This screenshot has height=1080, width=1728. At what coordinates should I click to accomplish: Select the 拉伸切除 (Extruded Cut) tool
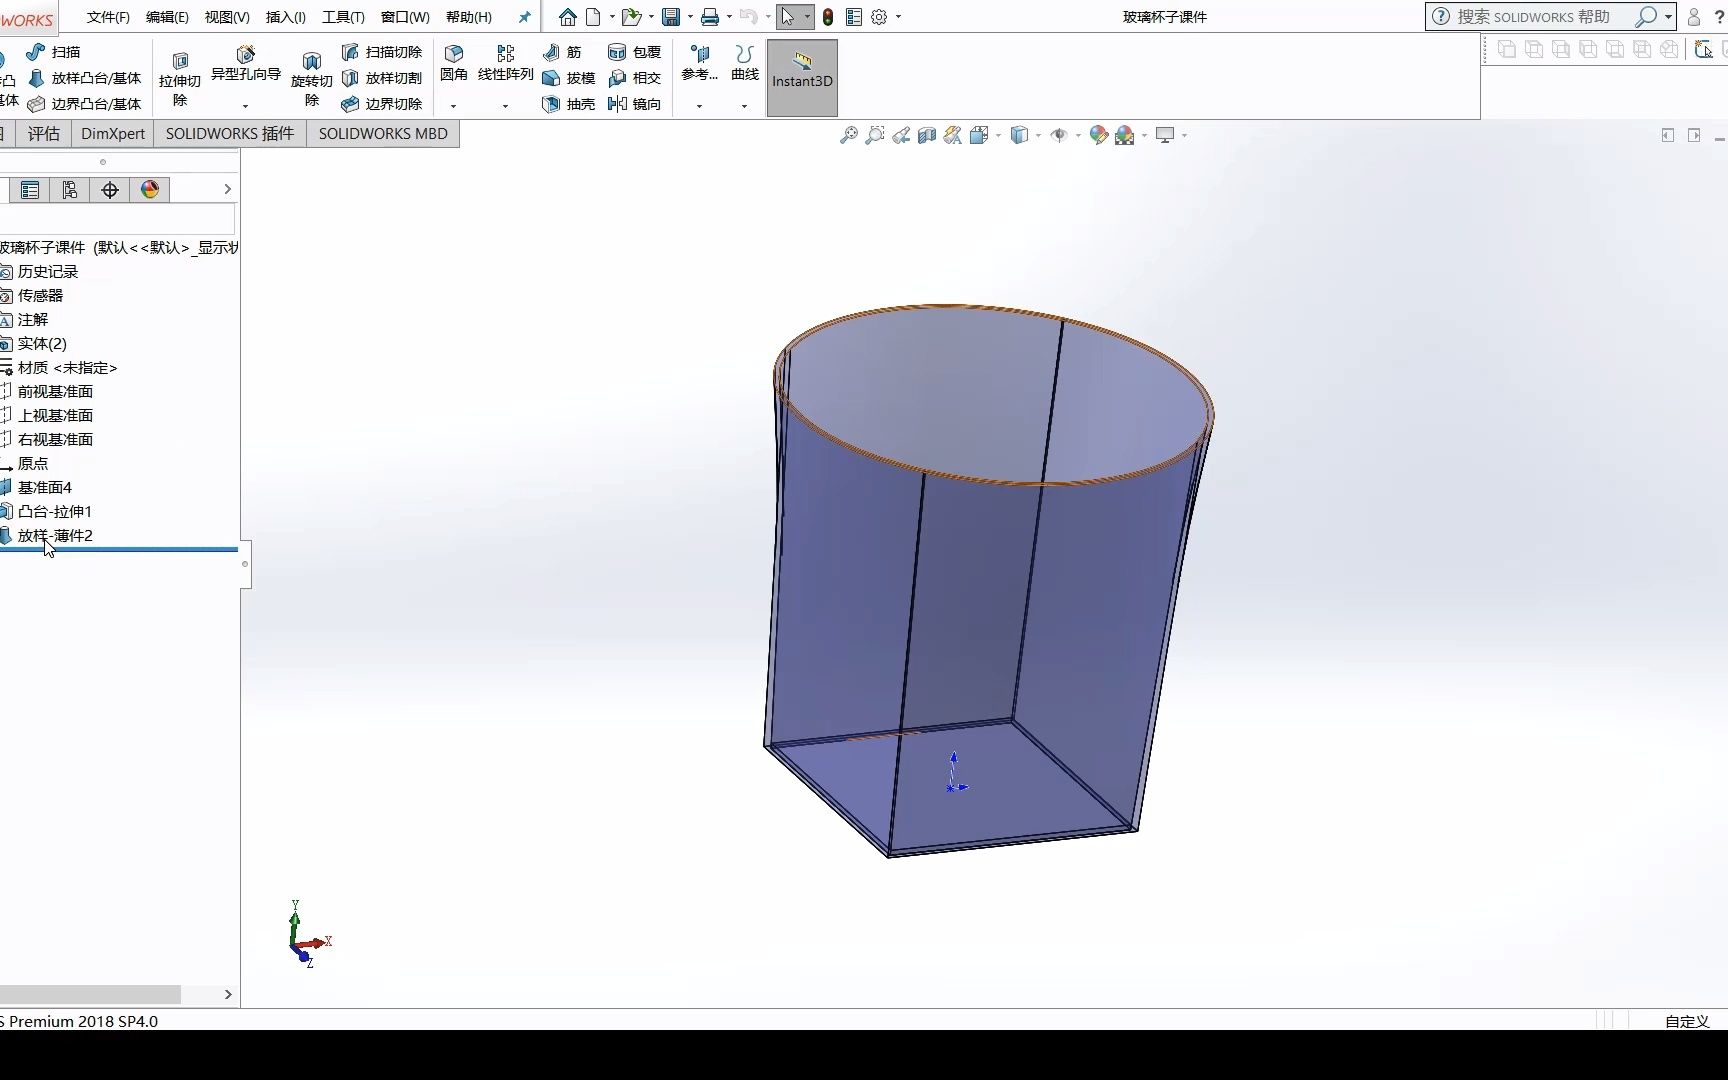pyautogui.click(x=180, y=77)
